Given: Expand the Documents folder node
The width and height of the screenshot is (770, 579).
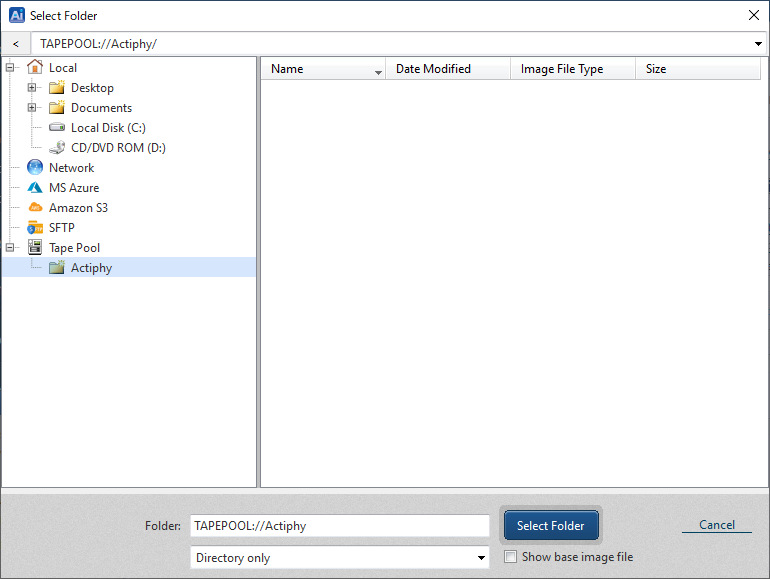Looking at the screenshot, I should pos(32,108).
